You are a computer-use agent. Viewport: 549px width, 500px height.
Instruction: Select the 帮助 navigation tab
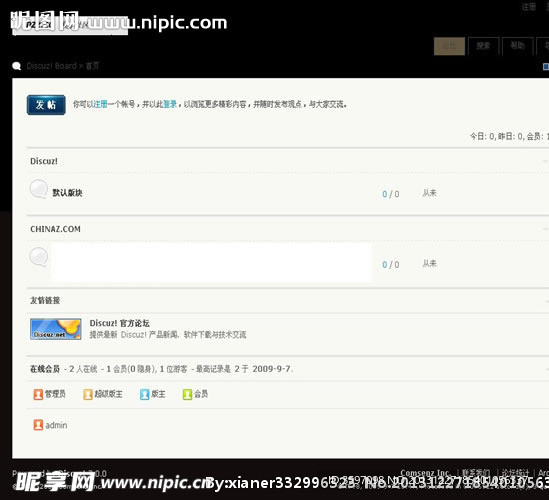tap(517, 46)
